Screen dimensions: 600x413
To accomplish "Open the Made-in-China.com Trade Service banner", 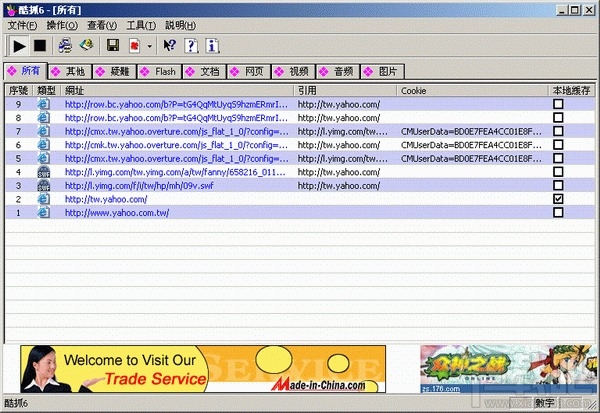I will click(203, 369).
